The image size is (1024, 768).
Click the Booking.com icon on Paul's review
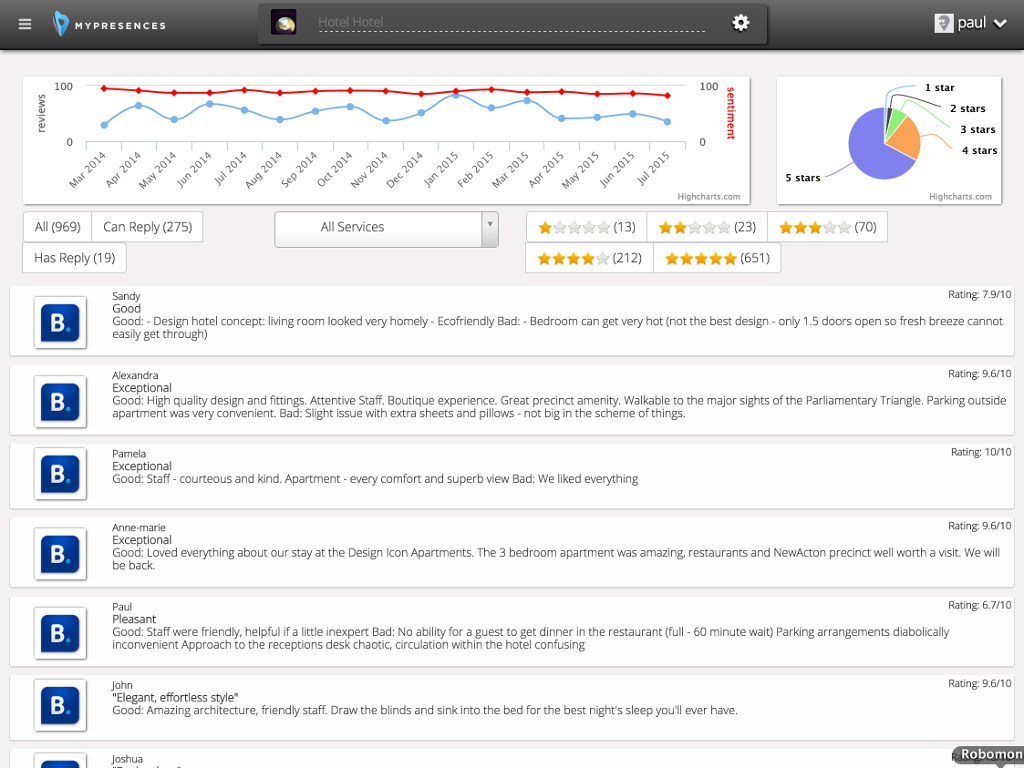click(x=60, y=633)
